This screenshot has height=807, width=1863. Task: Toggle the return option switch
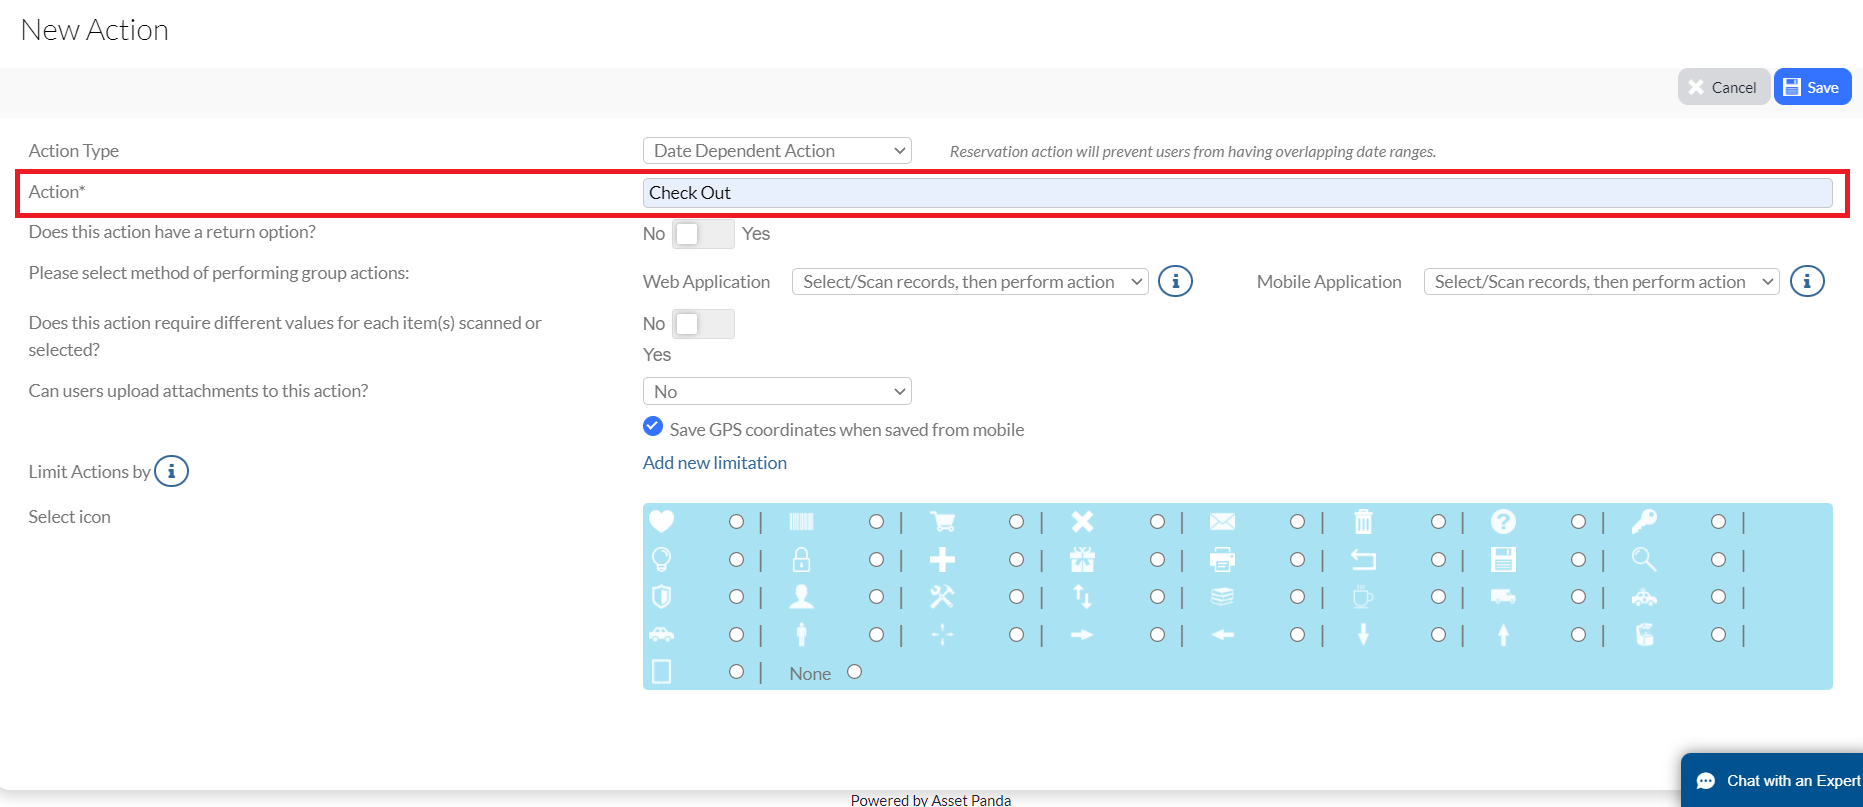pyautogui.click(x=703, y=234)
